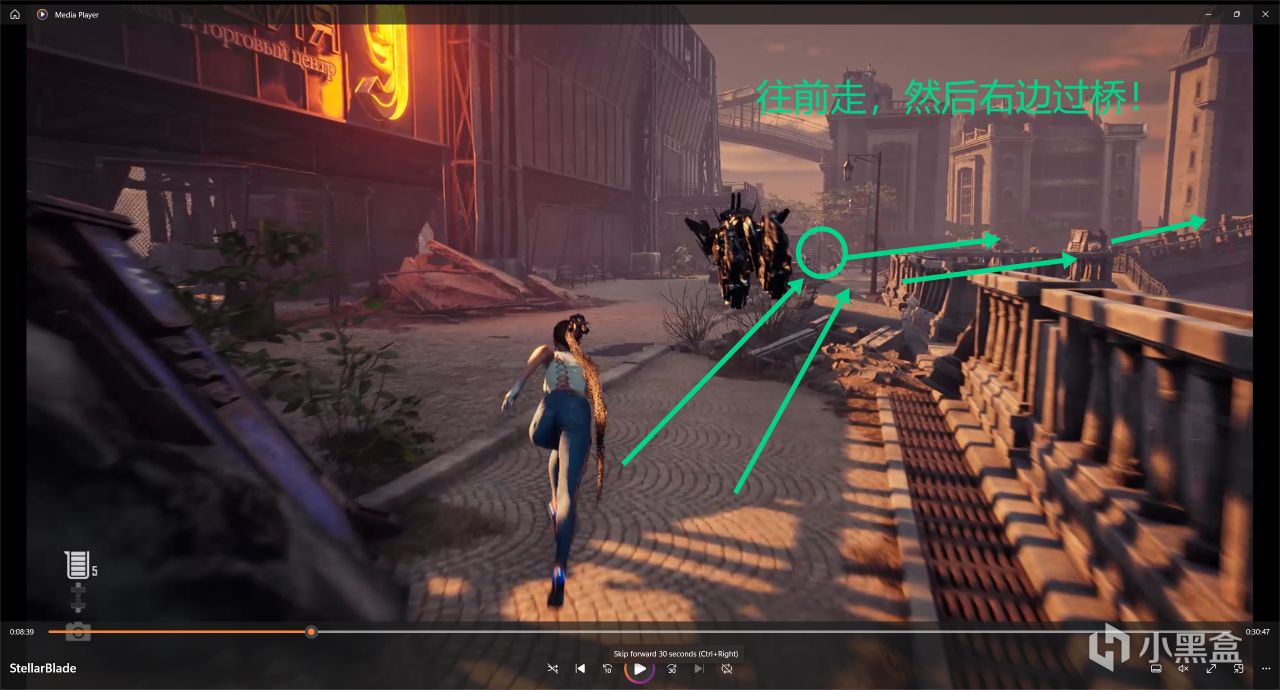Image resolution: width=1280 pixels, height=690 pixels.
Task: Open the More options ellipsis menu
Action: click(x=1265, y=668)
